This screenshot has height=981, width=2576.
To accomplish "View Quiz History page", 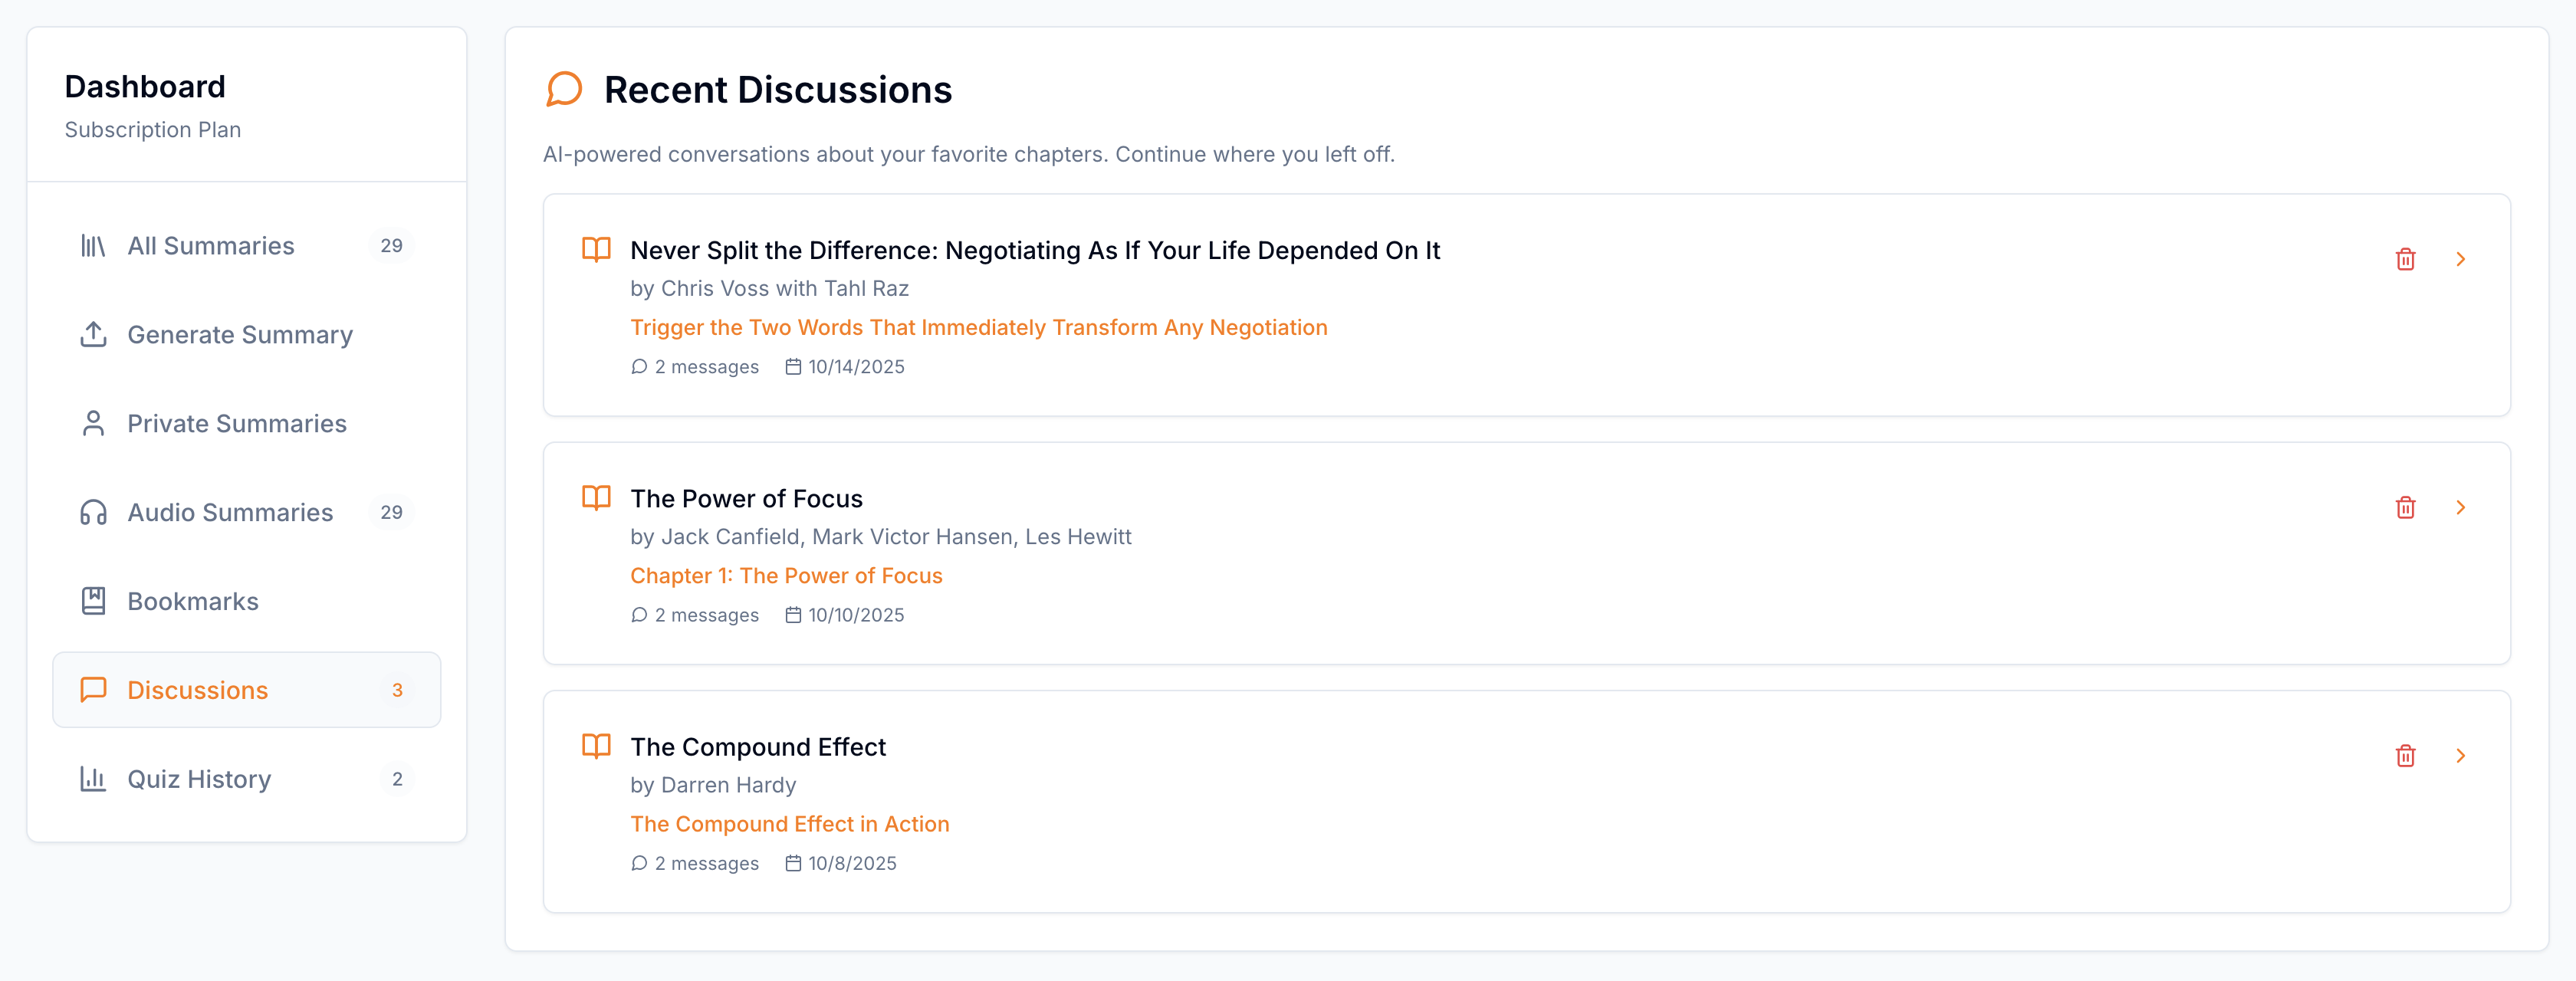I will [199, 779].
